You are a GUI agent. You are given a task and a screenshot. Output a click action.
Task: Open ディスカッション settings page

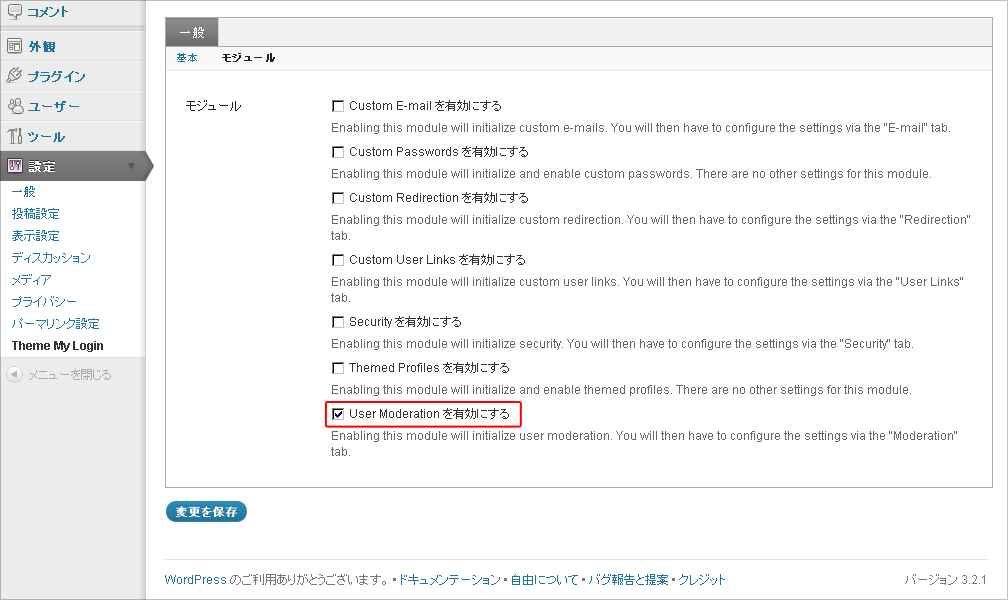click(x=51, y=257)
